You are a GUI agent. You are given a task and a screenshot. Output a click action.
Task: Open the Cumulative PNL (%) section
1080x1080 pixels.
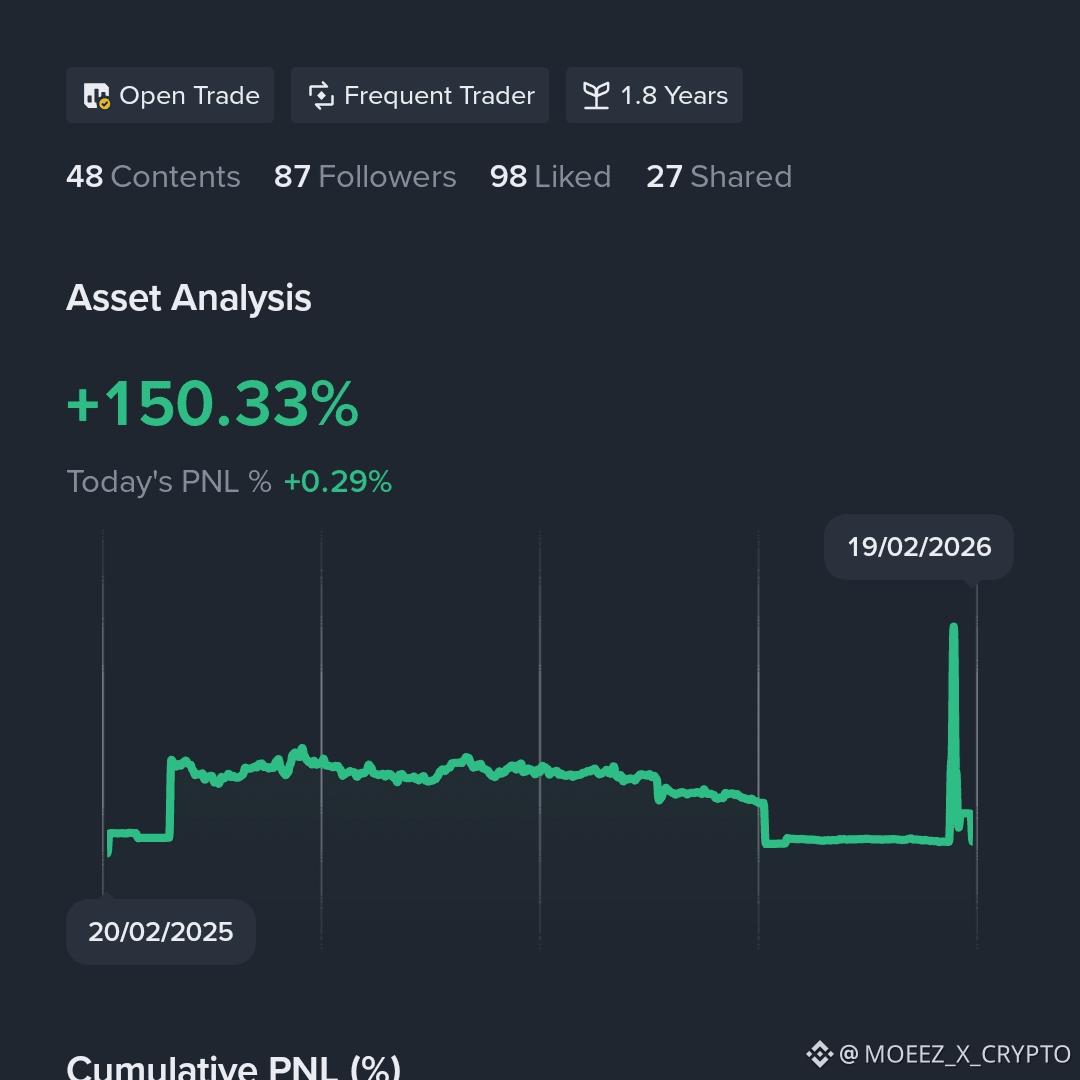pos(233,1067)
